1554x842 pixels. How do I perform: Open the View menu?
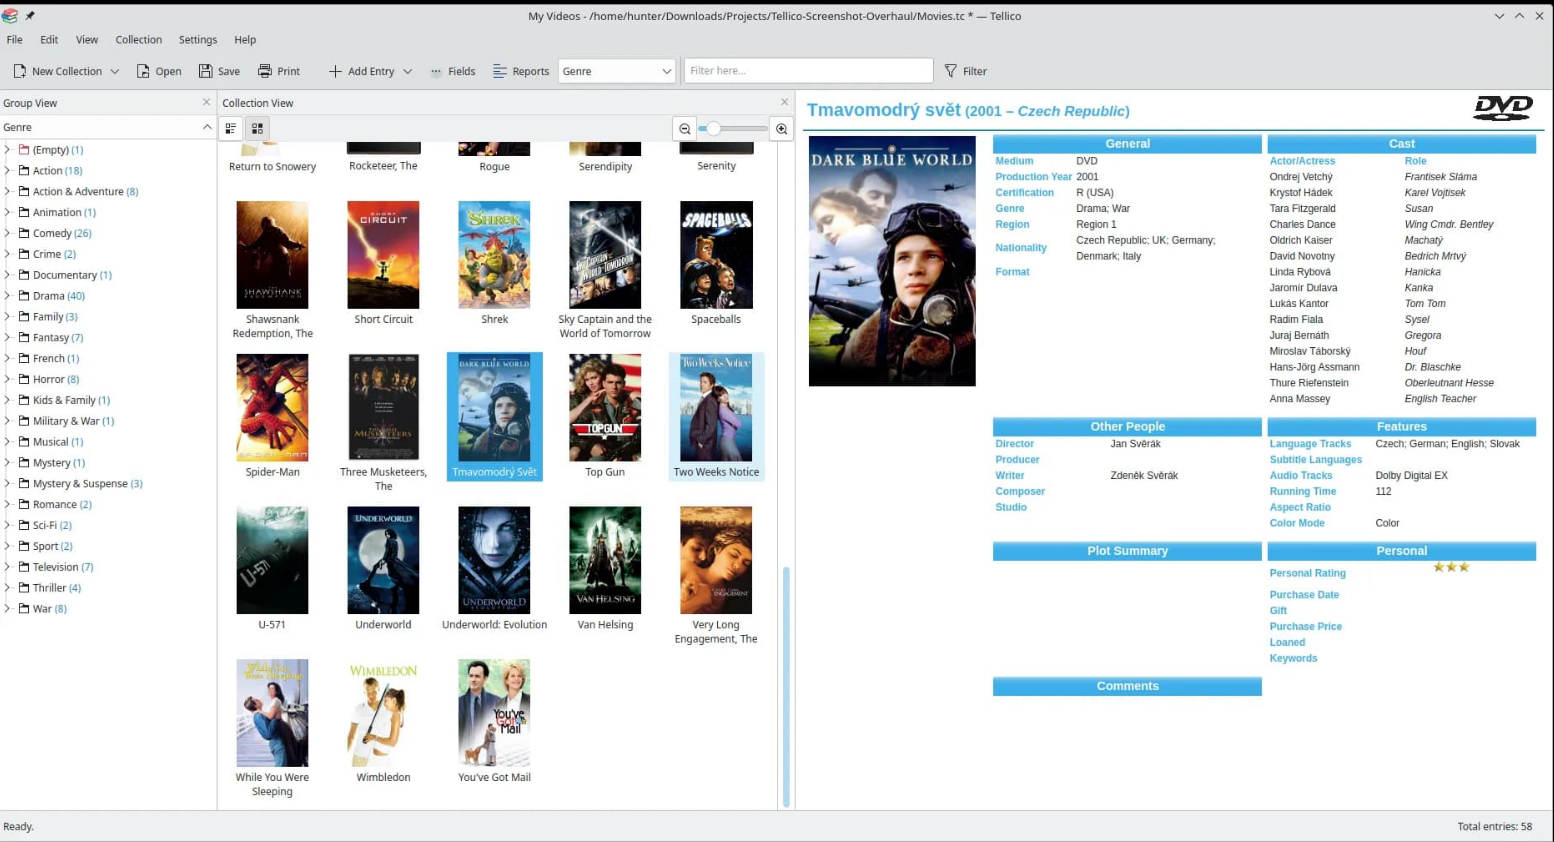point(87,40)
